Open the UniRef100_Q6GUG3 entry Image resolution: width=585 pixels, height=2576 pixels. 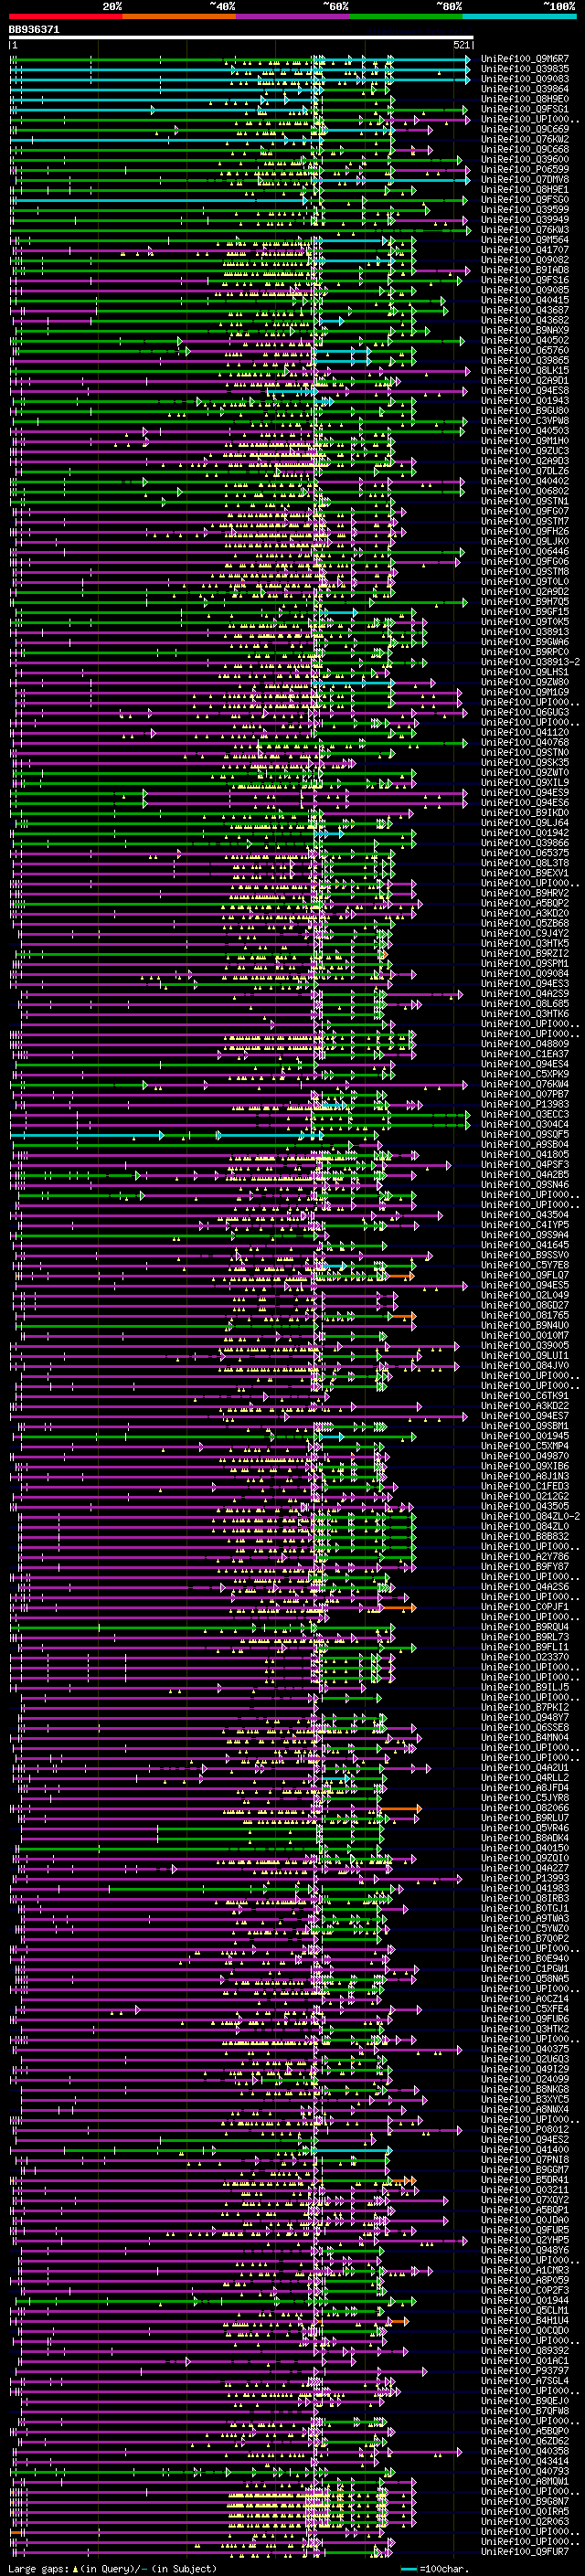point(525,712)
